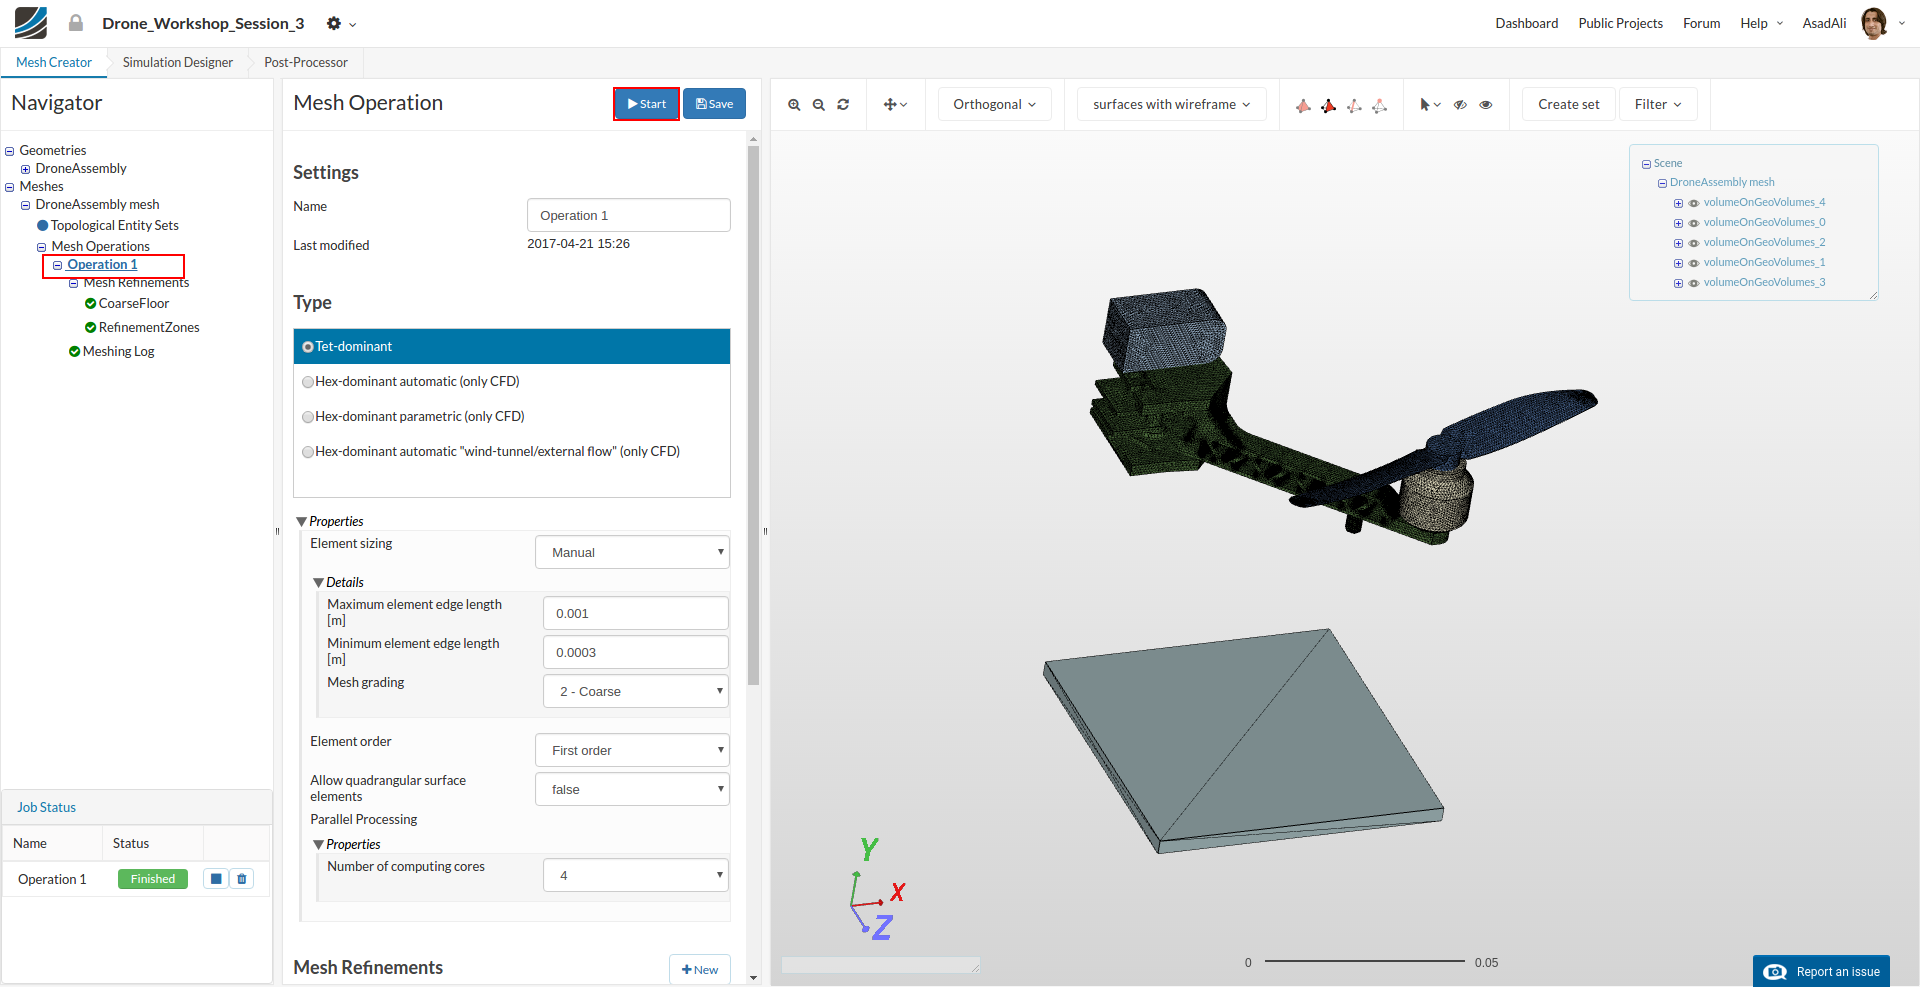Screen dimensions: 1920x987
Task: Select the Hex-dominant automatic (only CFD) type
Action: [308, 382]
